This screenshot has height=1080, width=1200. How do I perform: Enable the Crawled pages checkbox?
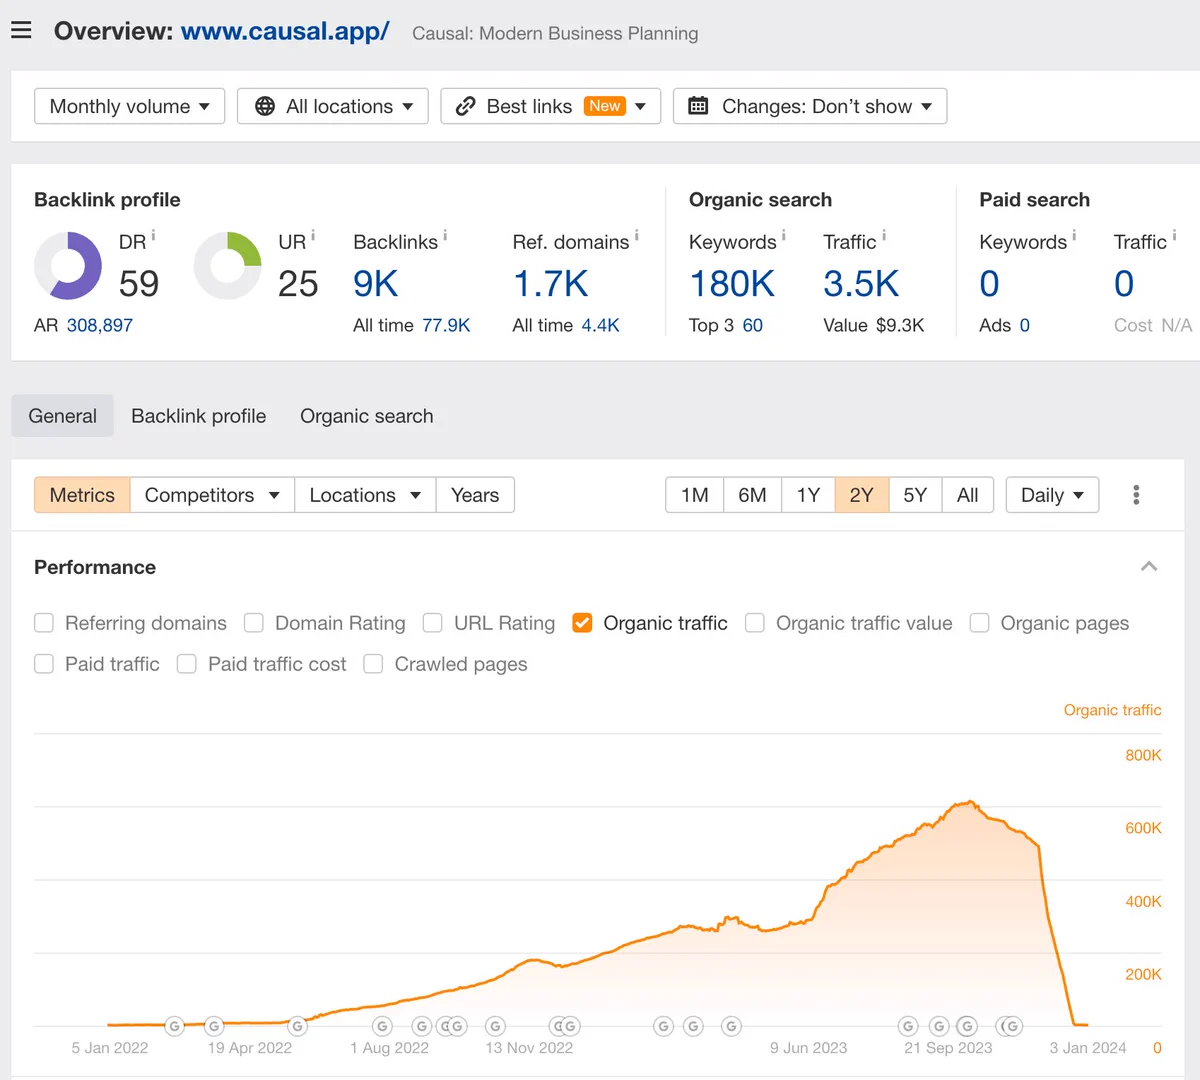click(373, 664)
